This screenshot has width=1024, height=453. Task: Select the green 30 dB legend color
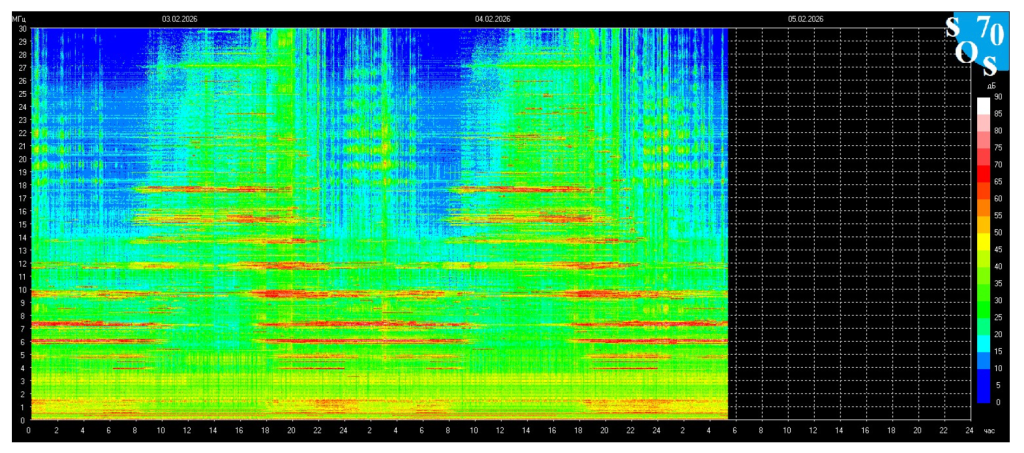coord(984,309)
